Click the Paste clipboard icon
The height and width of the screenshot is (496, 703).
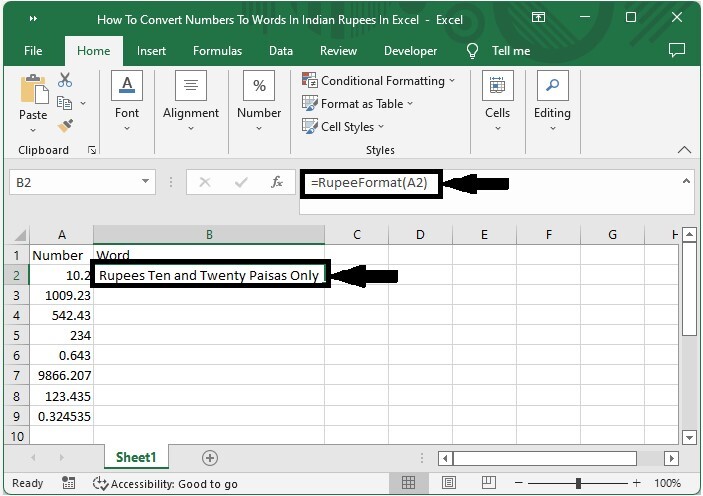point(34,89)
